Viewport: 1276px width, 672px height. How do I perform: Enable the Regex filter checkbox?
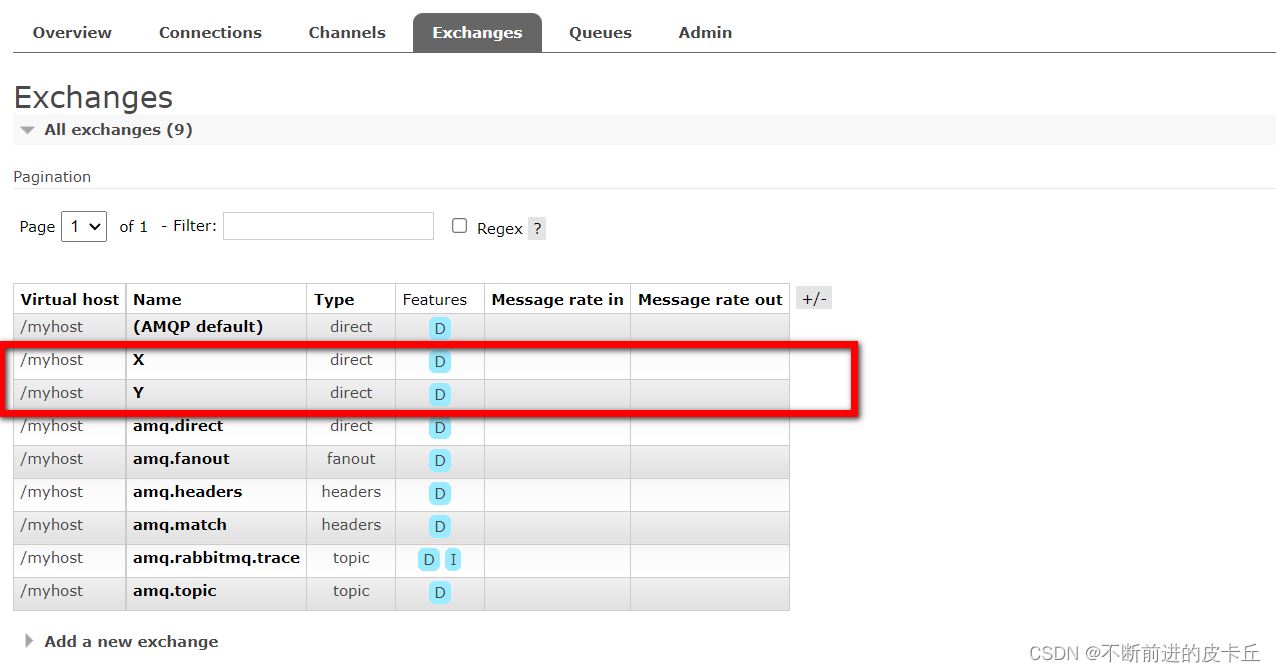tap(459, 226)
